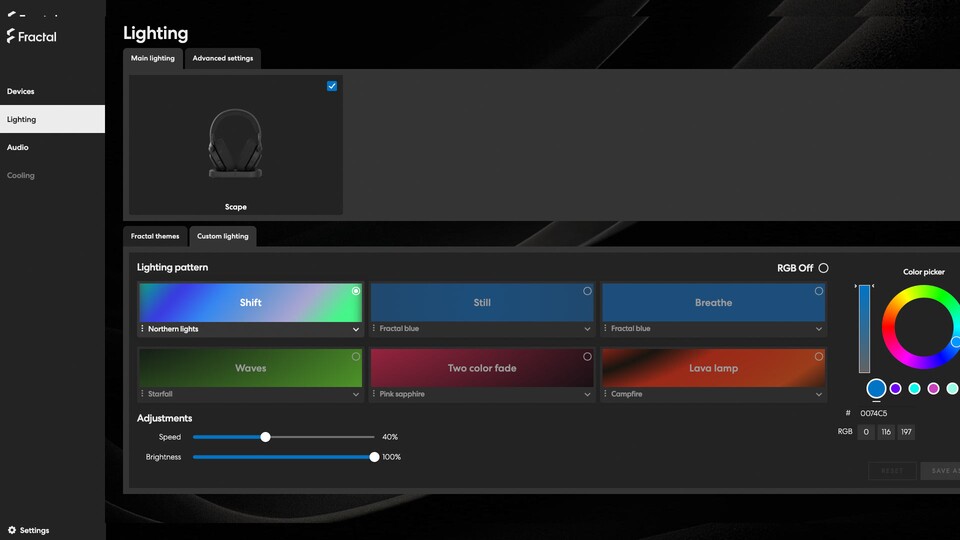Open Settings via the gear icon
The width and height of the screenshot is (960, 540).
[x=12, y=530]
